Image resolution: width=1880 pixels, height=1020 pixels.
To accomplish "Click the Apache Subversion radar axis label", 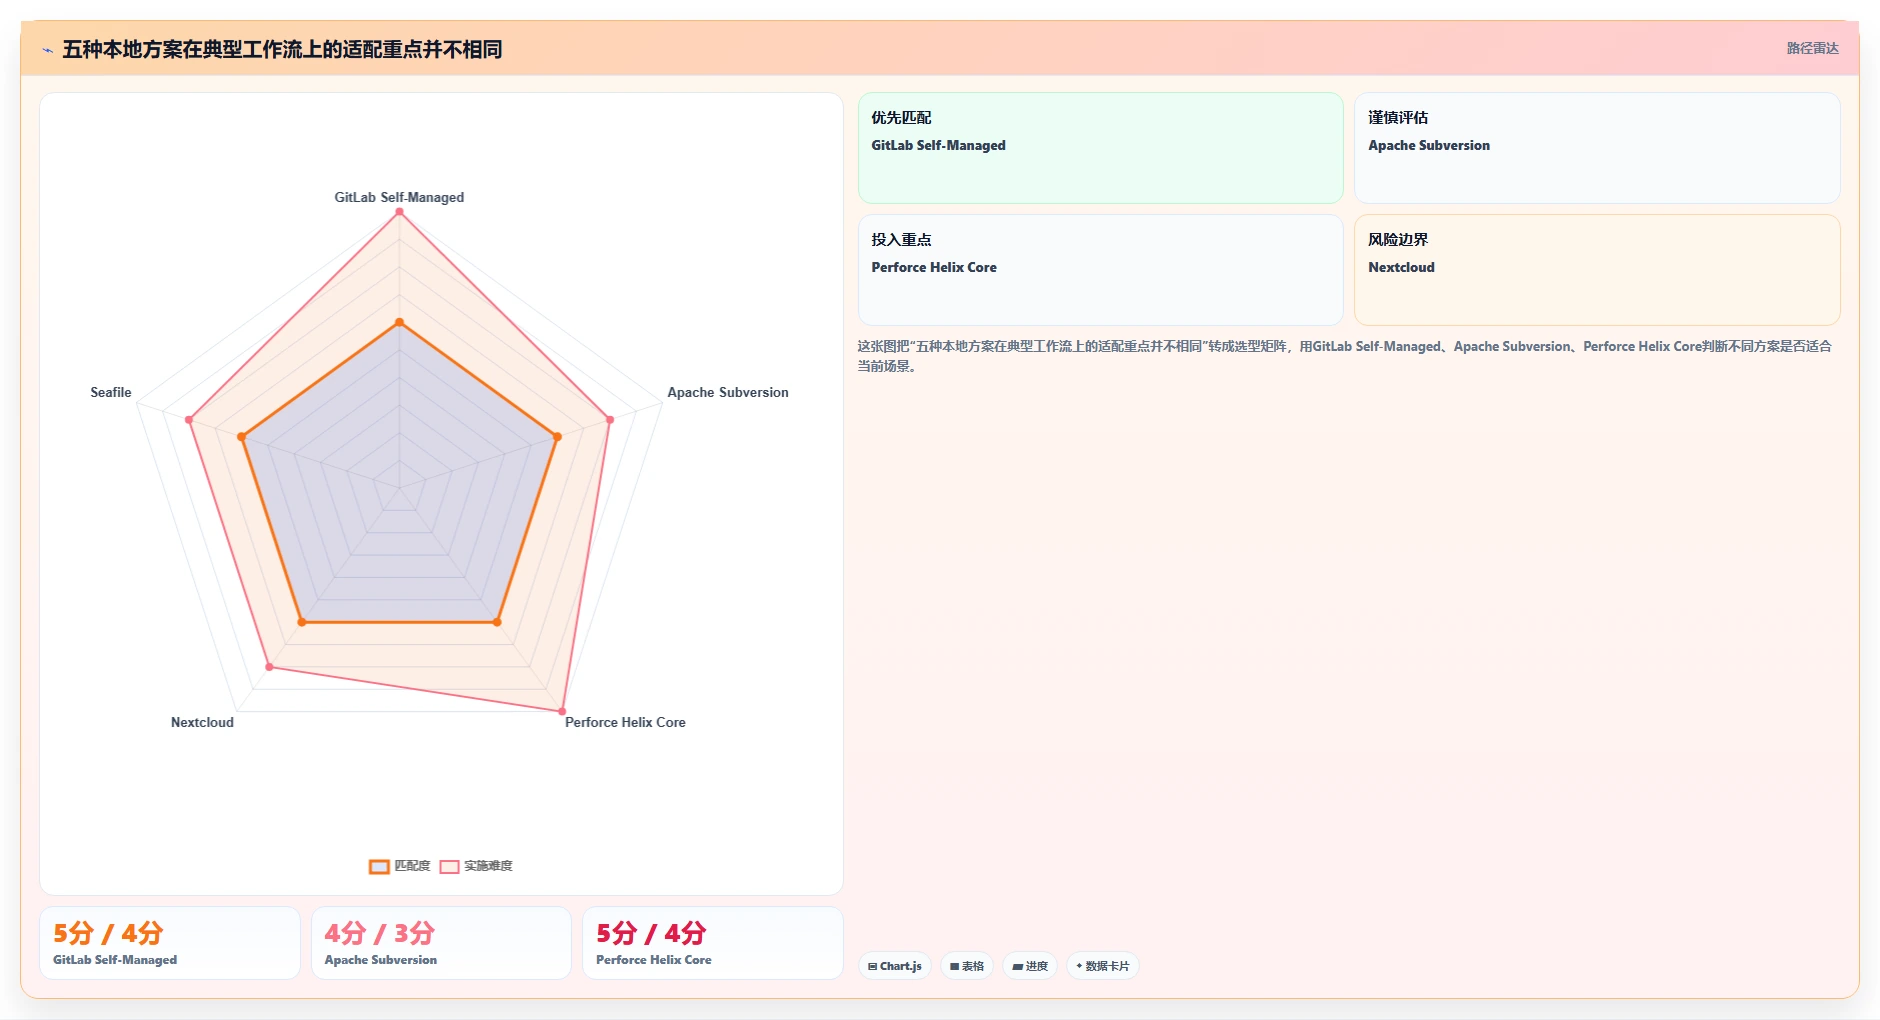I will 728,392.
